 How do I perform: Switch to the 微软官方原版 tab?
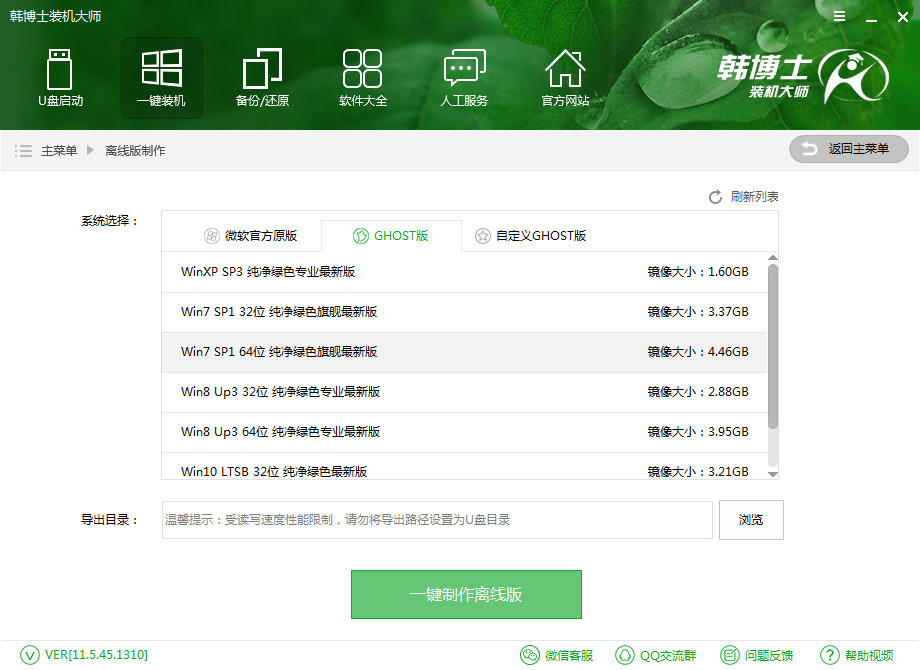pyautogui.click(x=249, y=235)
